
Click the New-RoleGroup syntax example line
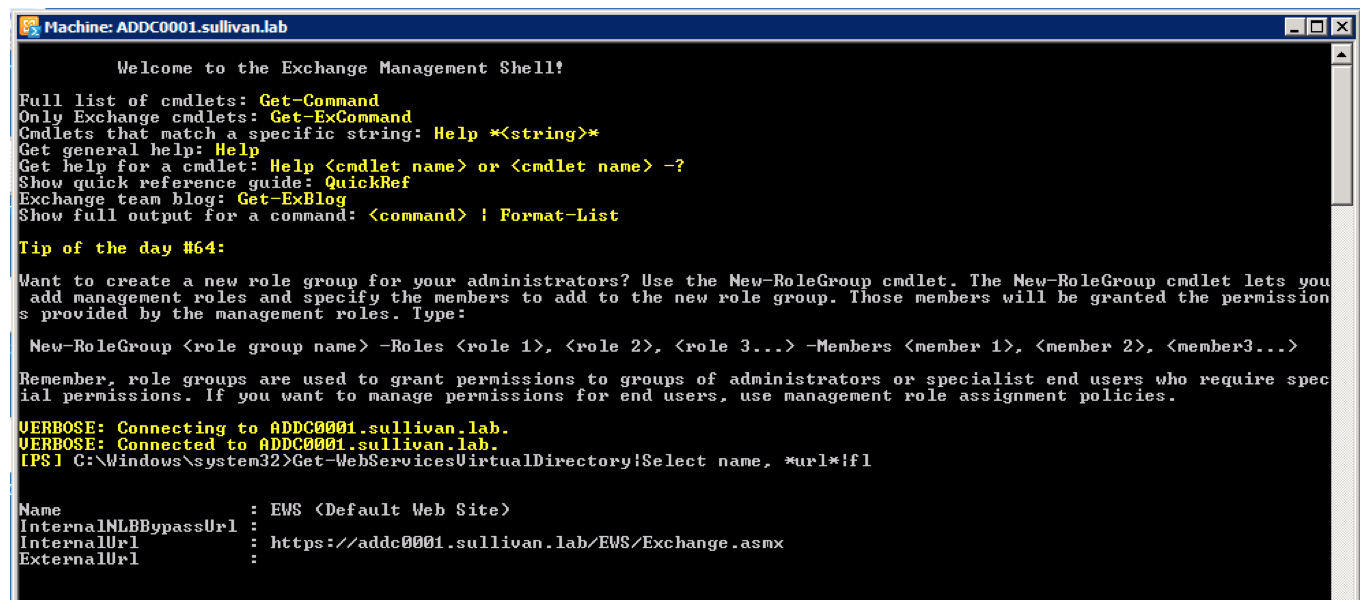tap(663, 346)
